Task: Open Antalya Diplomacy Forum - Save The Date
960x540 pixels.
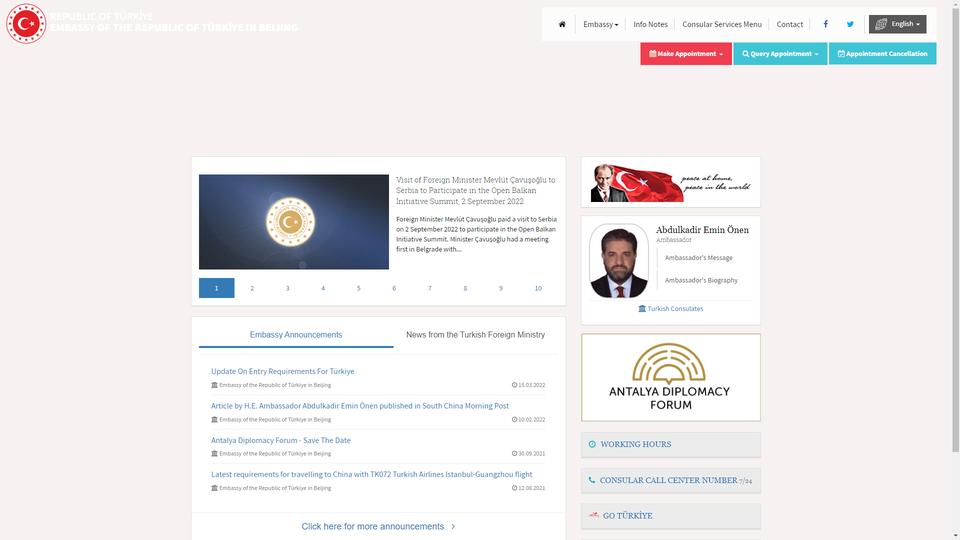Action: coord(280,440)
